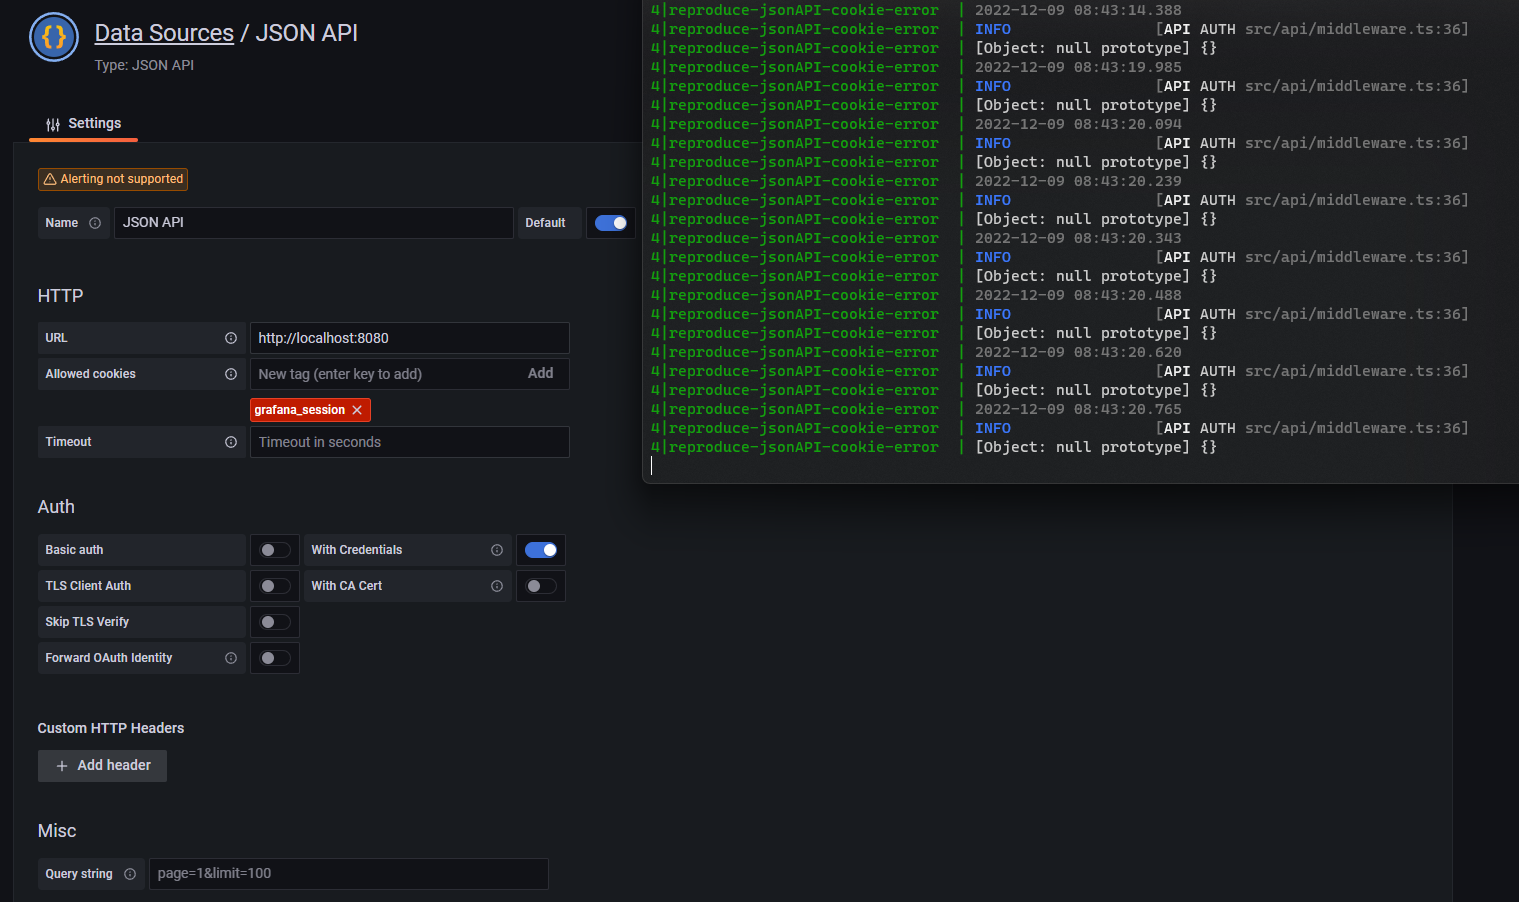1519x902 pixels.
Task: Click the info icon next to the URL field
Action: pyautogui.click(x=231, y=338)
